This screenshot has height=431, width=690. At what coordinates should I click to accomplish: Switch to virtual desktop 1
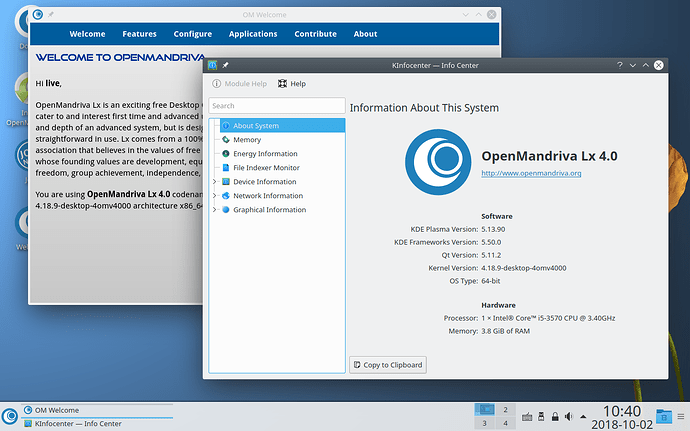tap(484, 409)
